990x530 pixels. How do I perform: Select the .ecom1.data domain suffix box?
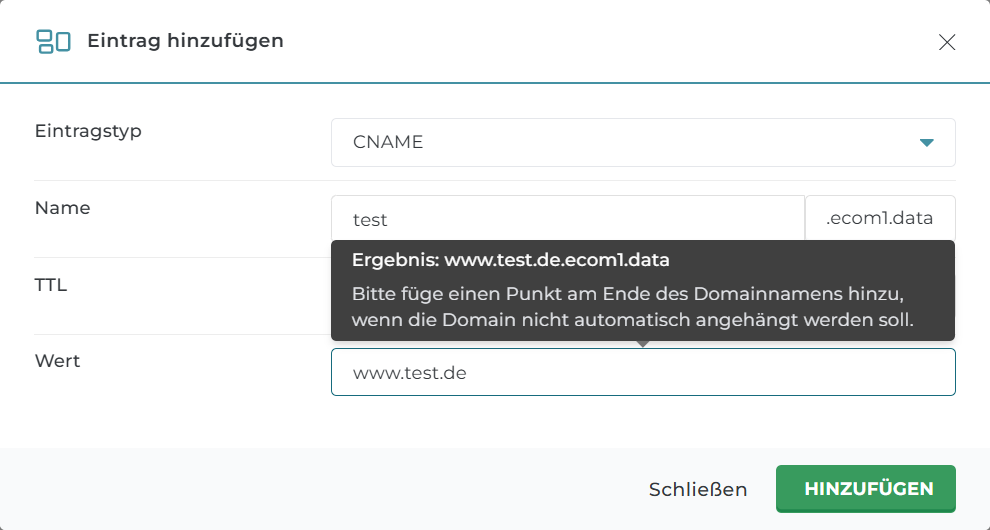pos(880,219)
